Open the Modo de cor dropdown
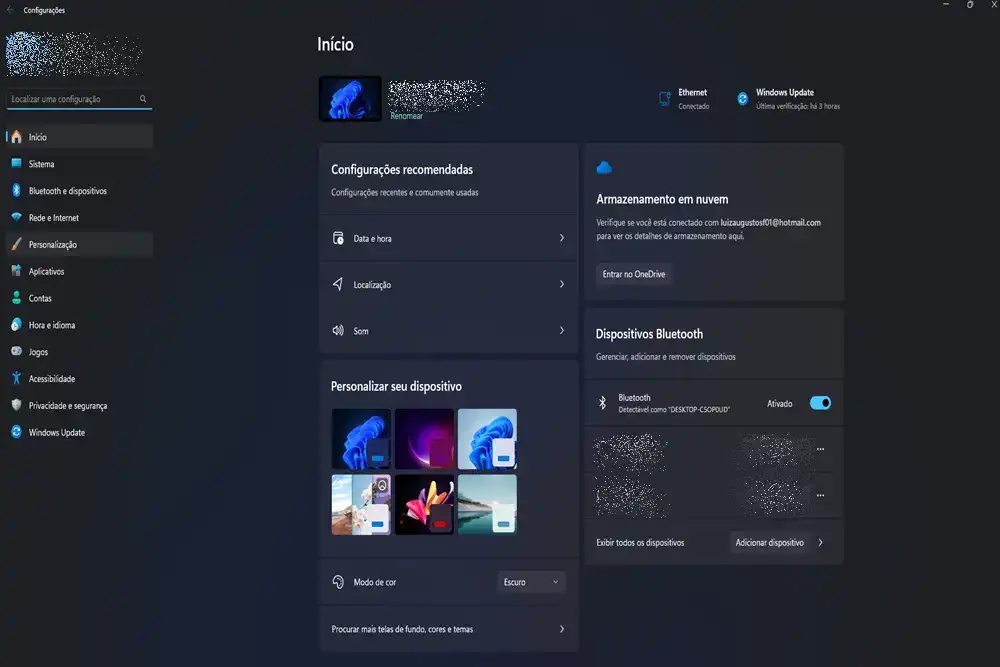 click(x=531, y=582)
